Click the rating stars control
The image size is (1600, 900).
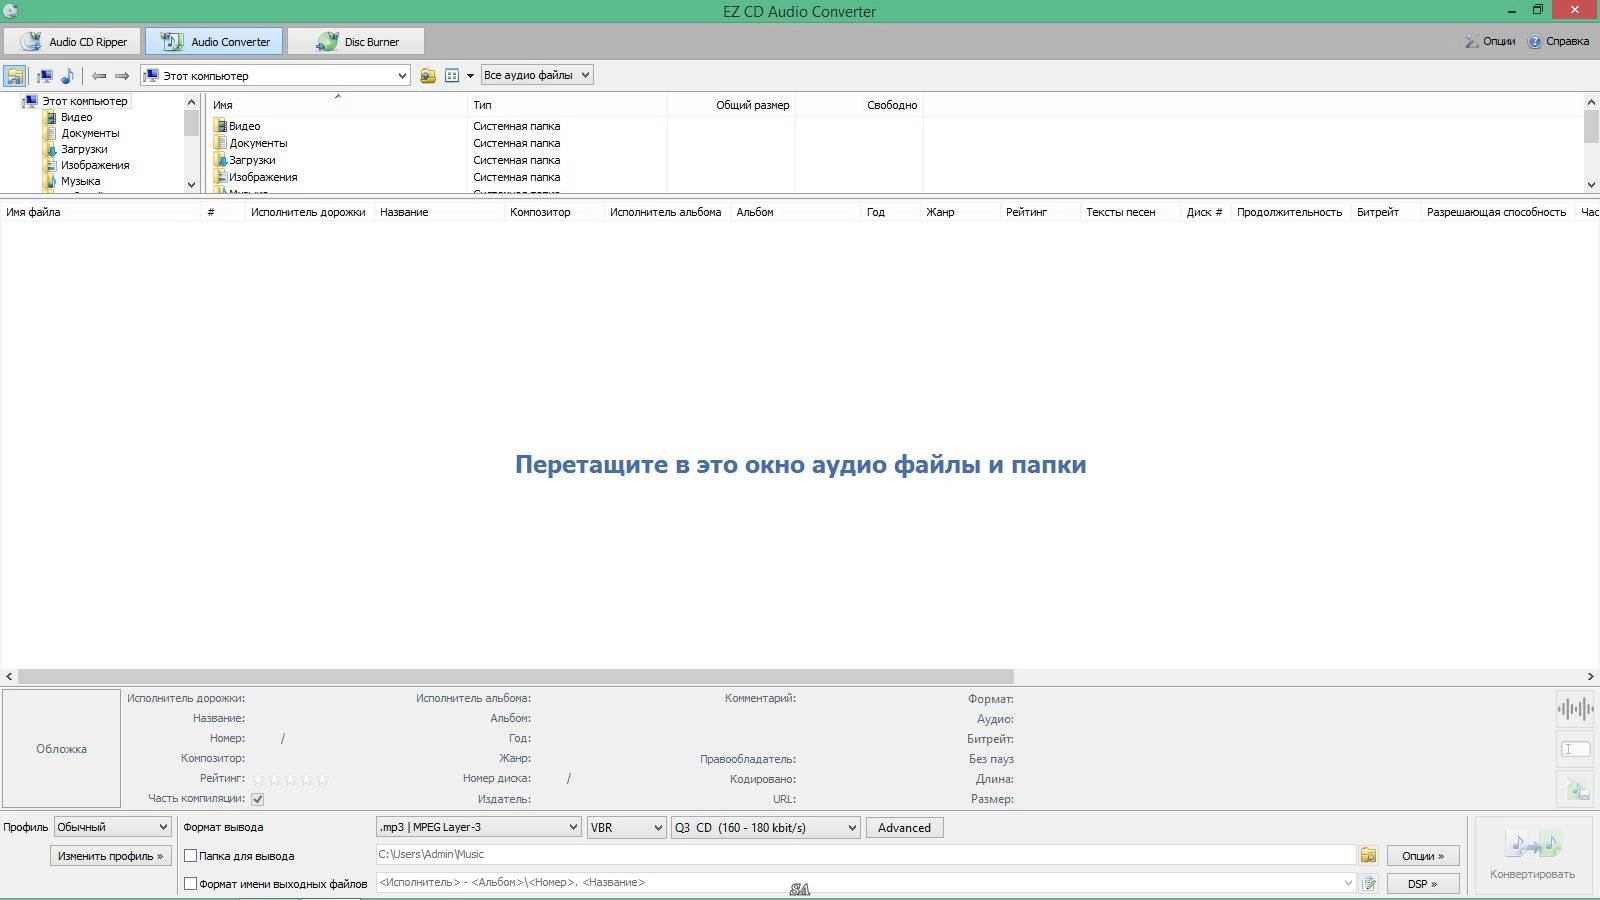coord(290,779)
